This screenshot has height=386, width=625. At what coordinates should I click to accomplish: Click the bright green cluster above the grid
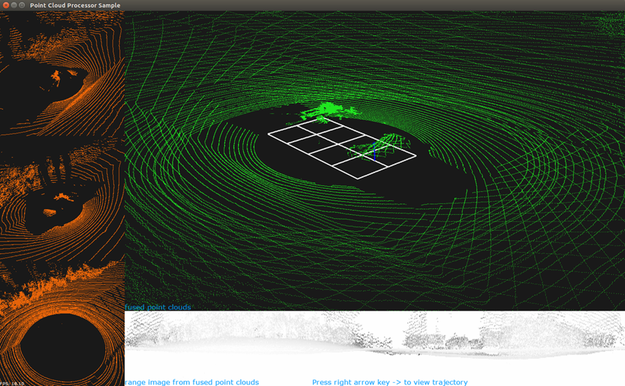[x=328, y=110]
